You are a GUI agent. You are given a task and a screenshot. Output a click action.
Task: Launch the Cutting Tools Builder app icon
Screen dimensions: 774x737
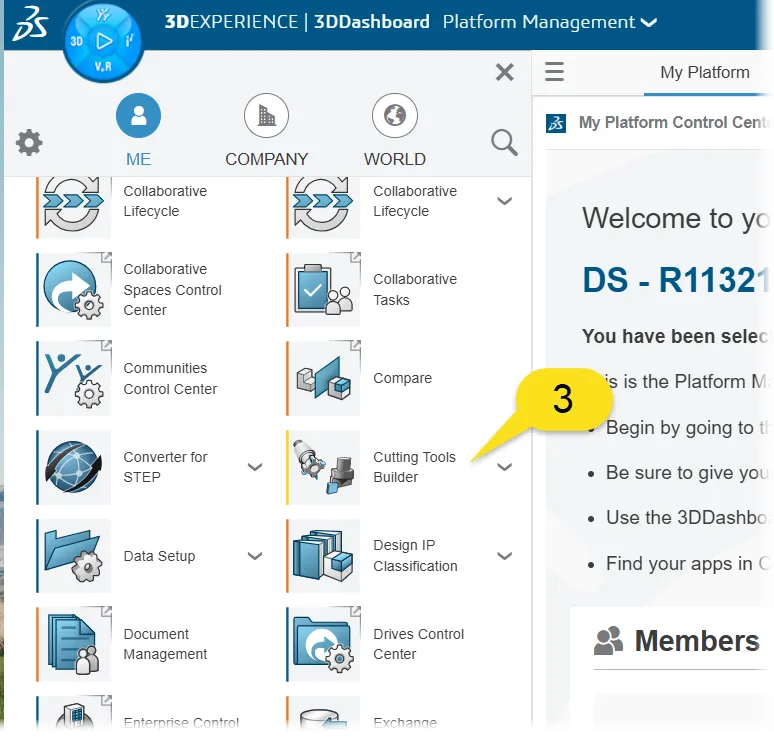(325, 467)
